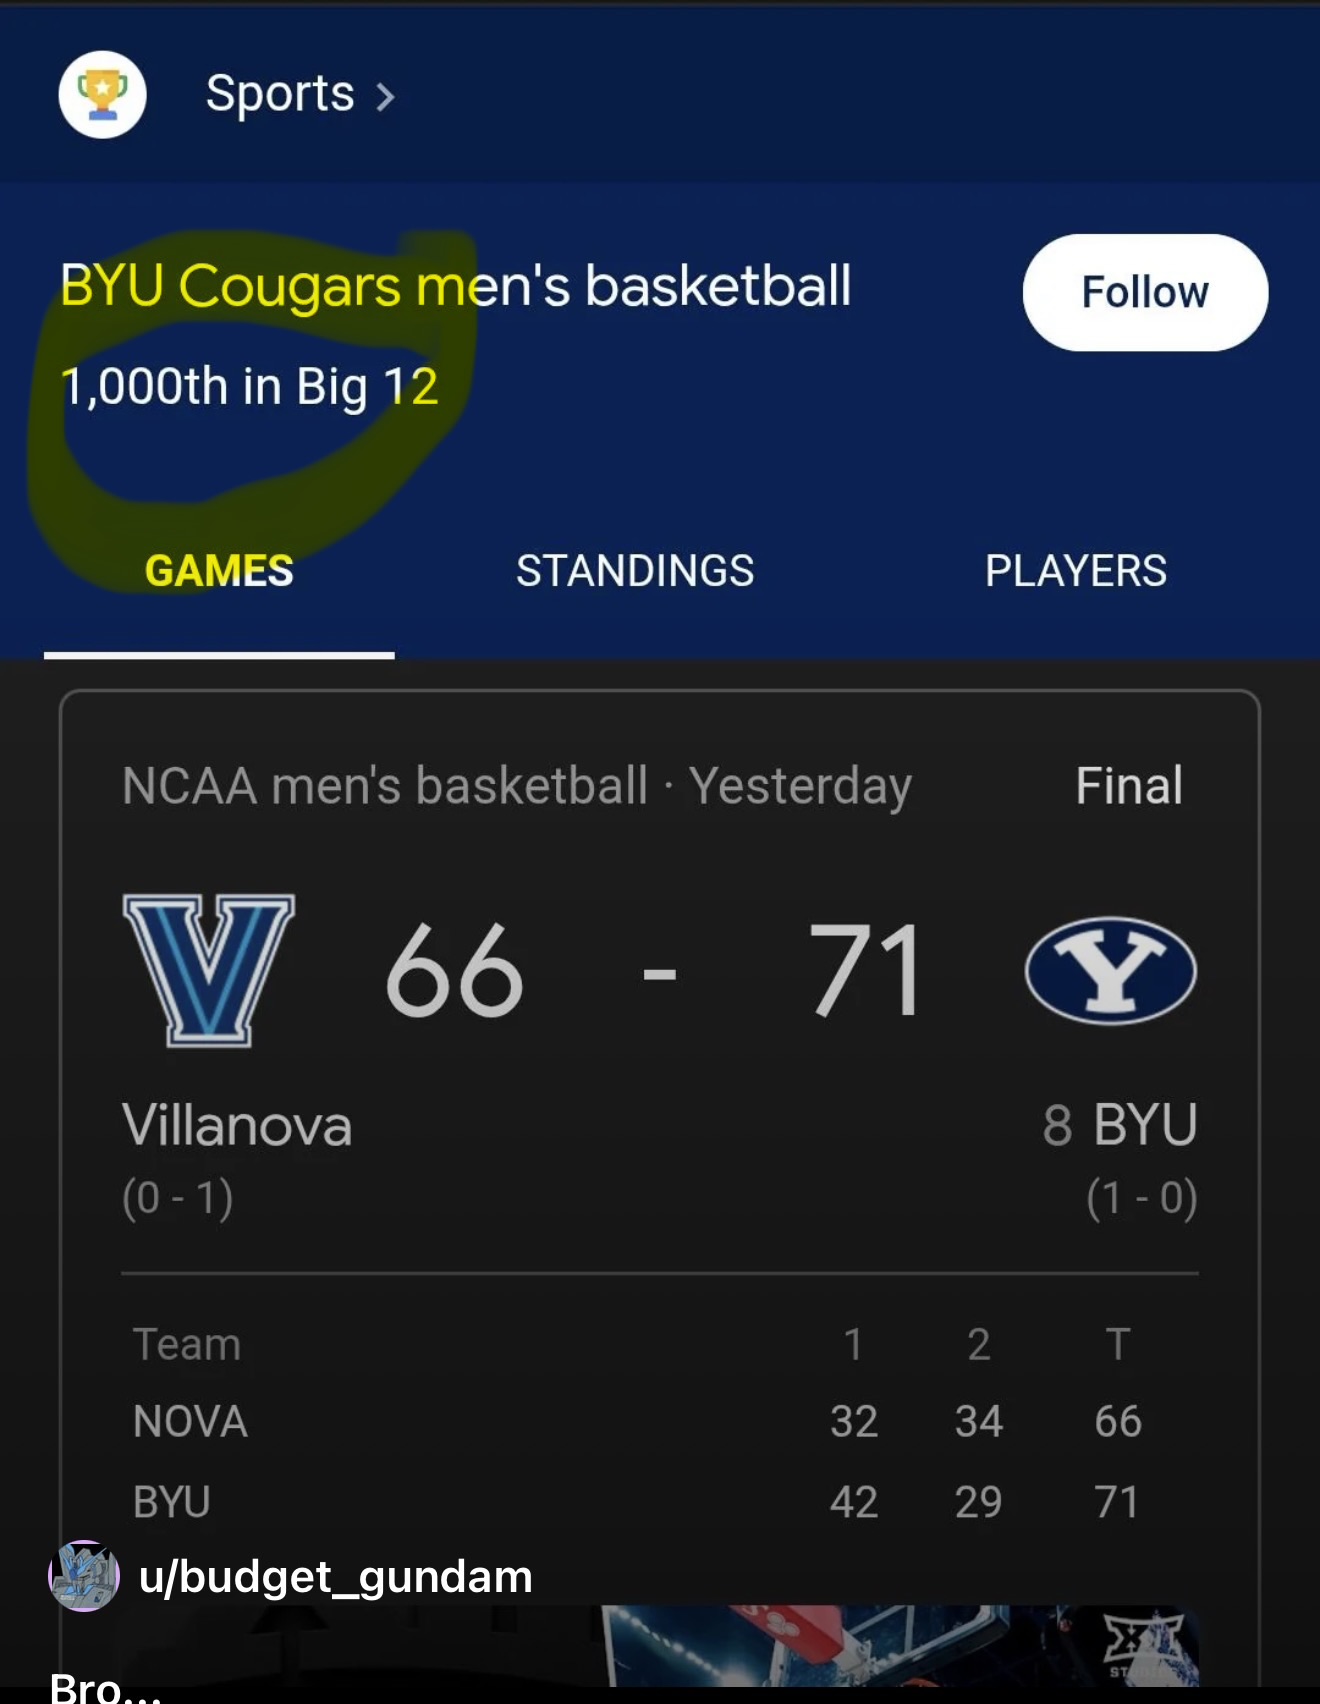Click the 66 - 71 final score
1320x1704 pixels.
click(x=656, y=971)
